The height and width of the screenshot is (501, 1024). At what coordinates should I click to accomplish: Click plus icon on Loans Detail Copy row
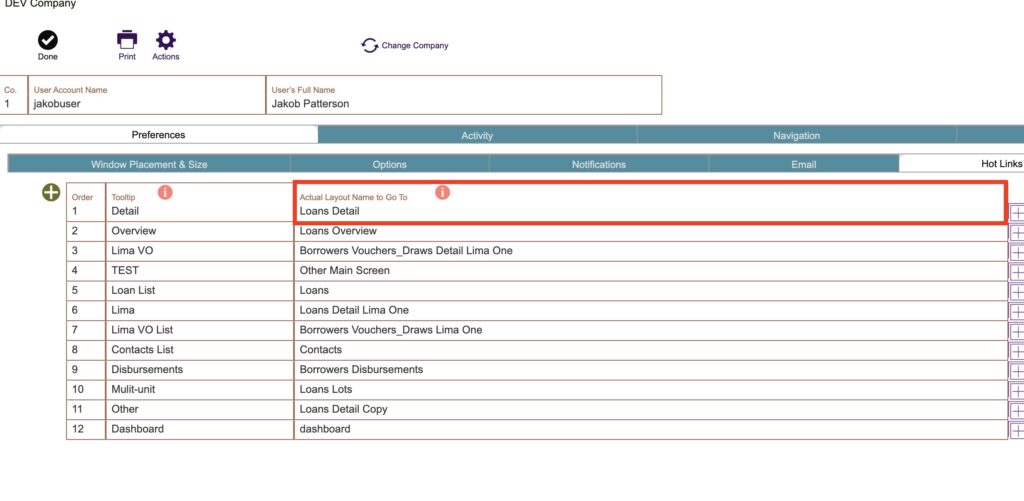pyautogui.click(x=1017, y=410)
